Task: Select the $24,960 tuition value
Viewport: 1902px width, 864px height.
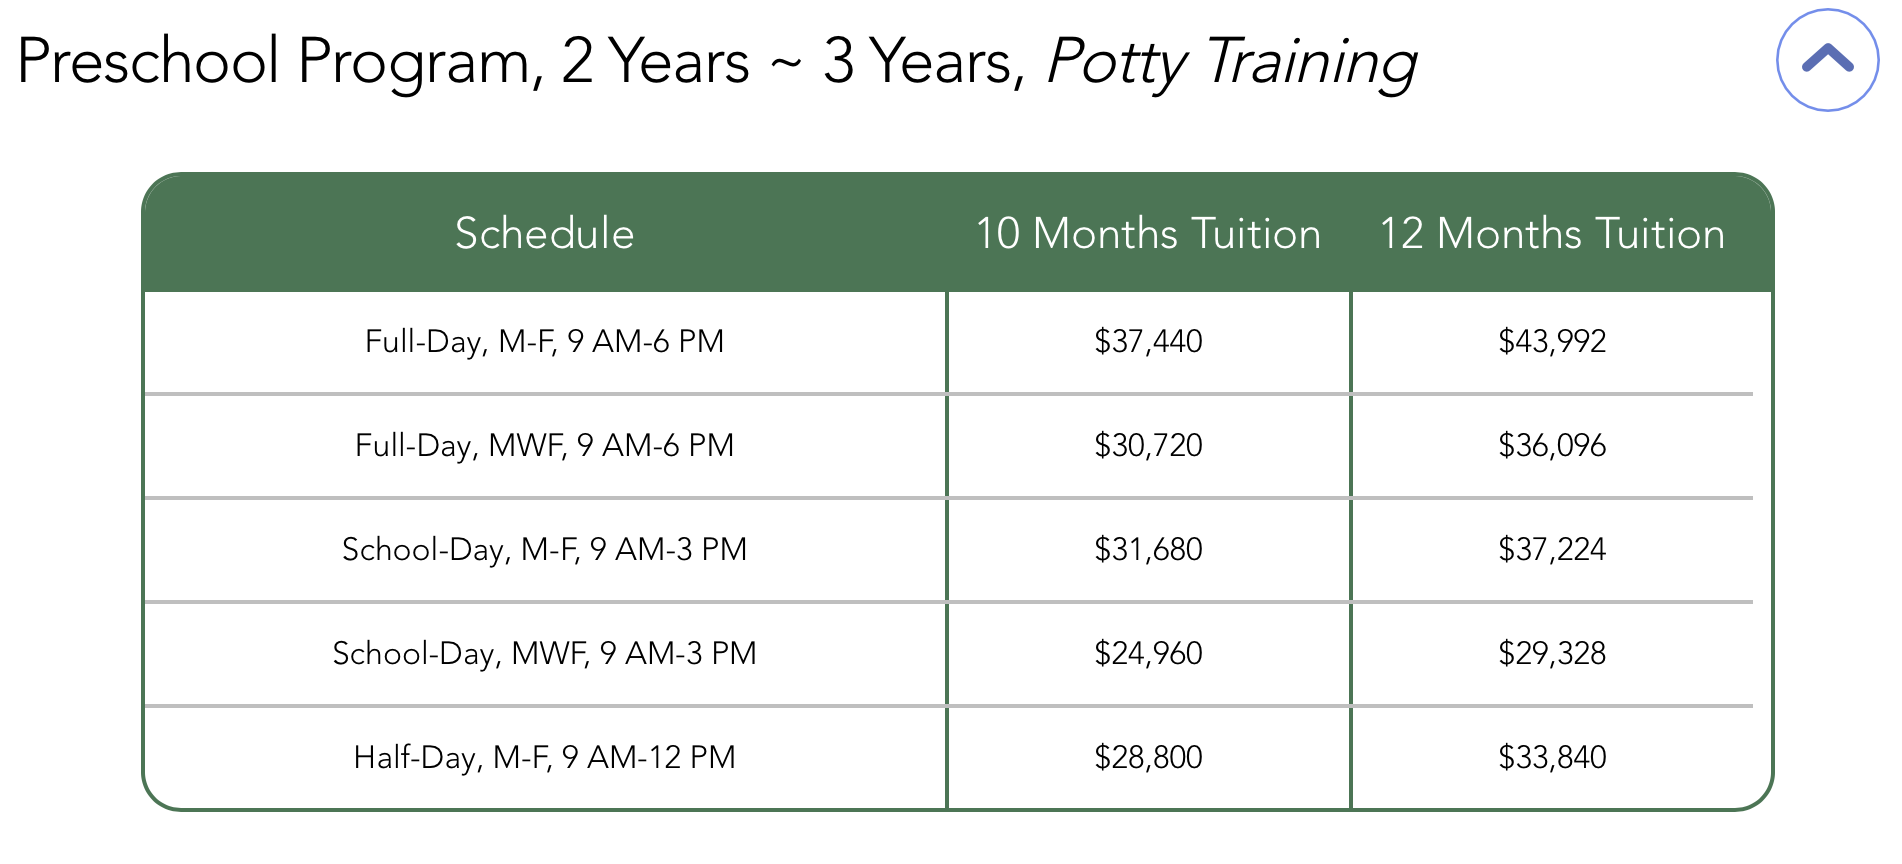Action: pyautogui.click(x=1148, y=653)
